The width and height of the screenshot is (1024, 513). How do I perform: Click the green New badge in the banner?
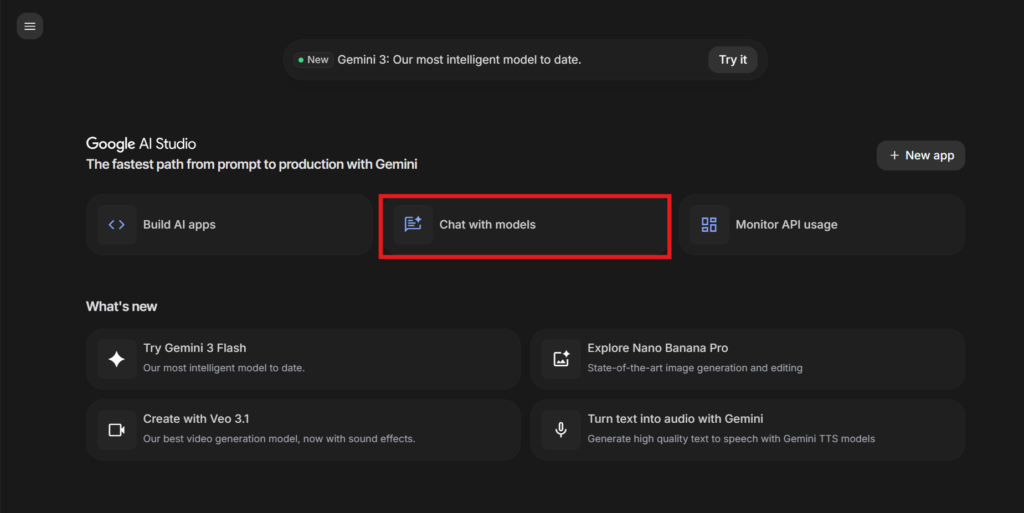[x=312, y=60]
